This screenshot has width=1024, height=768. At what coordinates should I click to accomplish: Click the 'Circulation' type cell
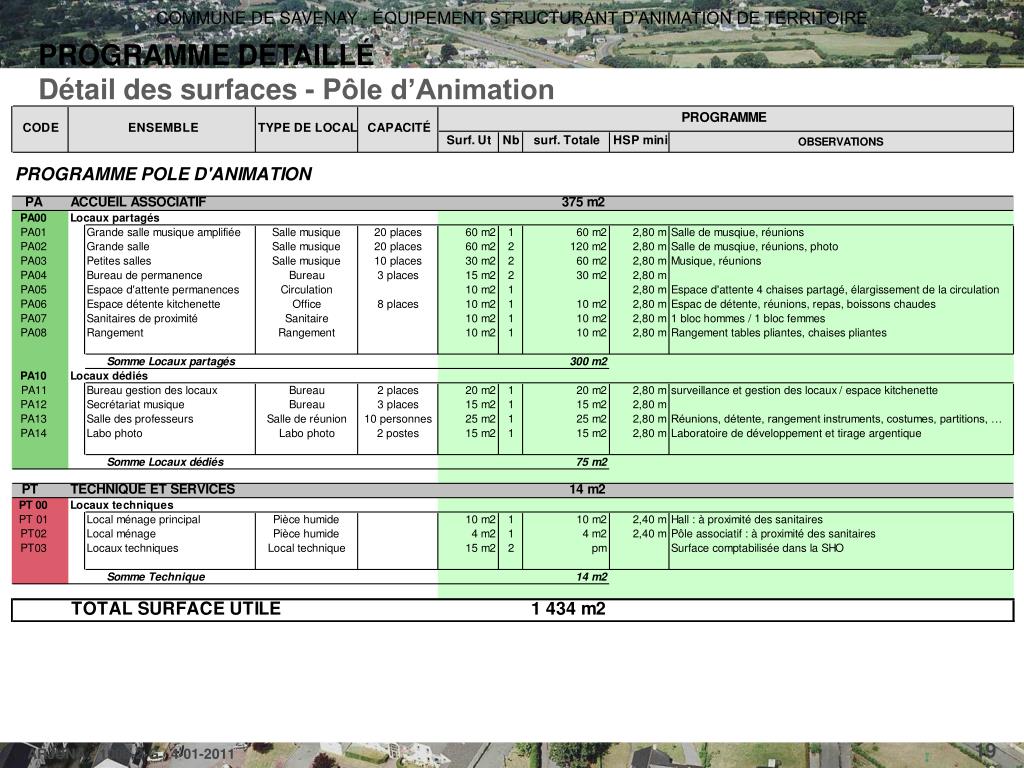pos(306,290)
